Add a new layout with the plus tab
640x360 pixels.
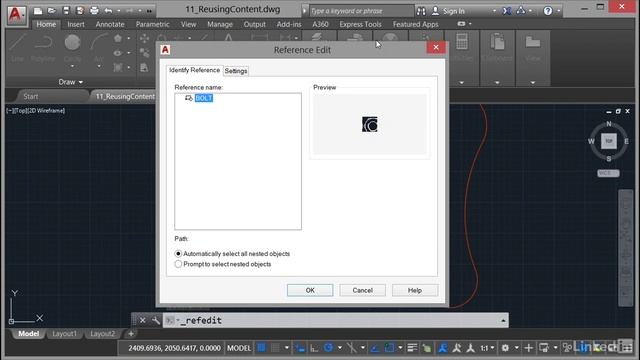point(131,334)
